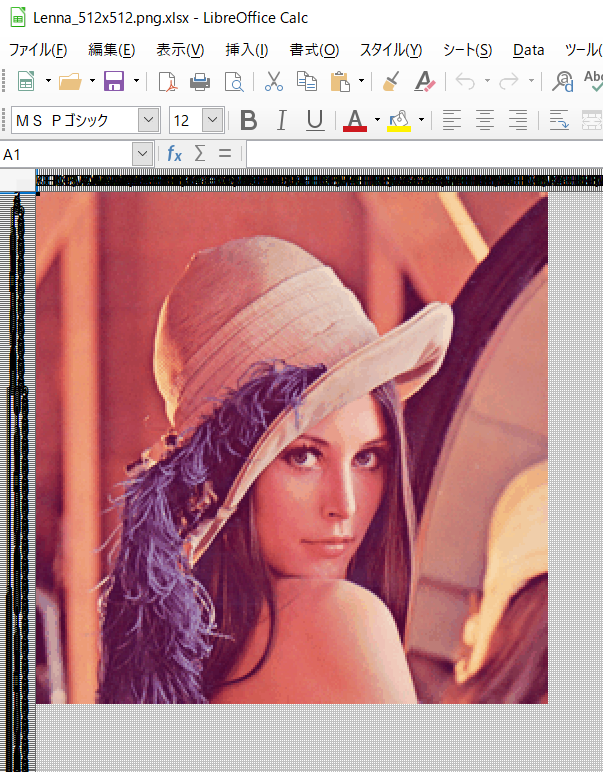This screenshot has height=772, width=603.
Task: Open 編集(E) menu
Action: tap(112, 50)
